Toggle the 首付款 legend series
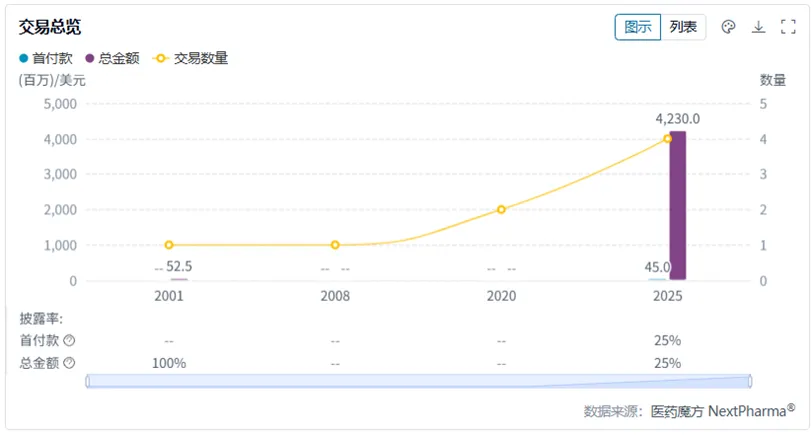This screenshot has height=435, width=811. 45,58
